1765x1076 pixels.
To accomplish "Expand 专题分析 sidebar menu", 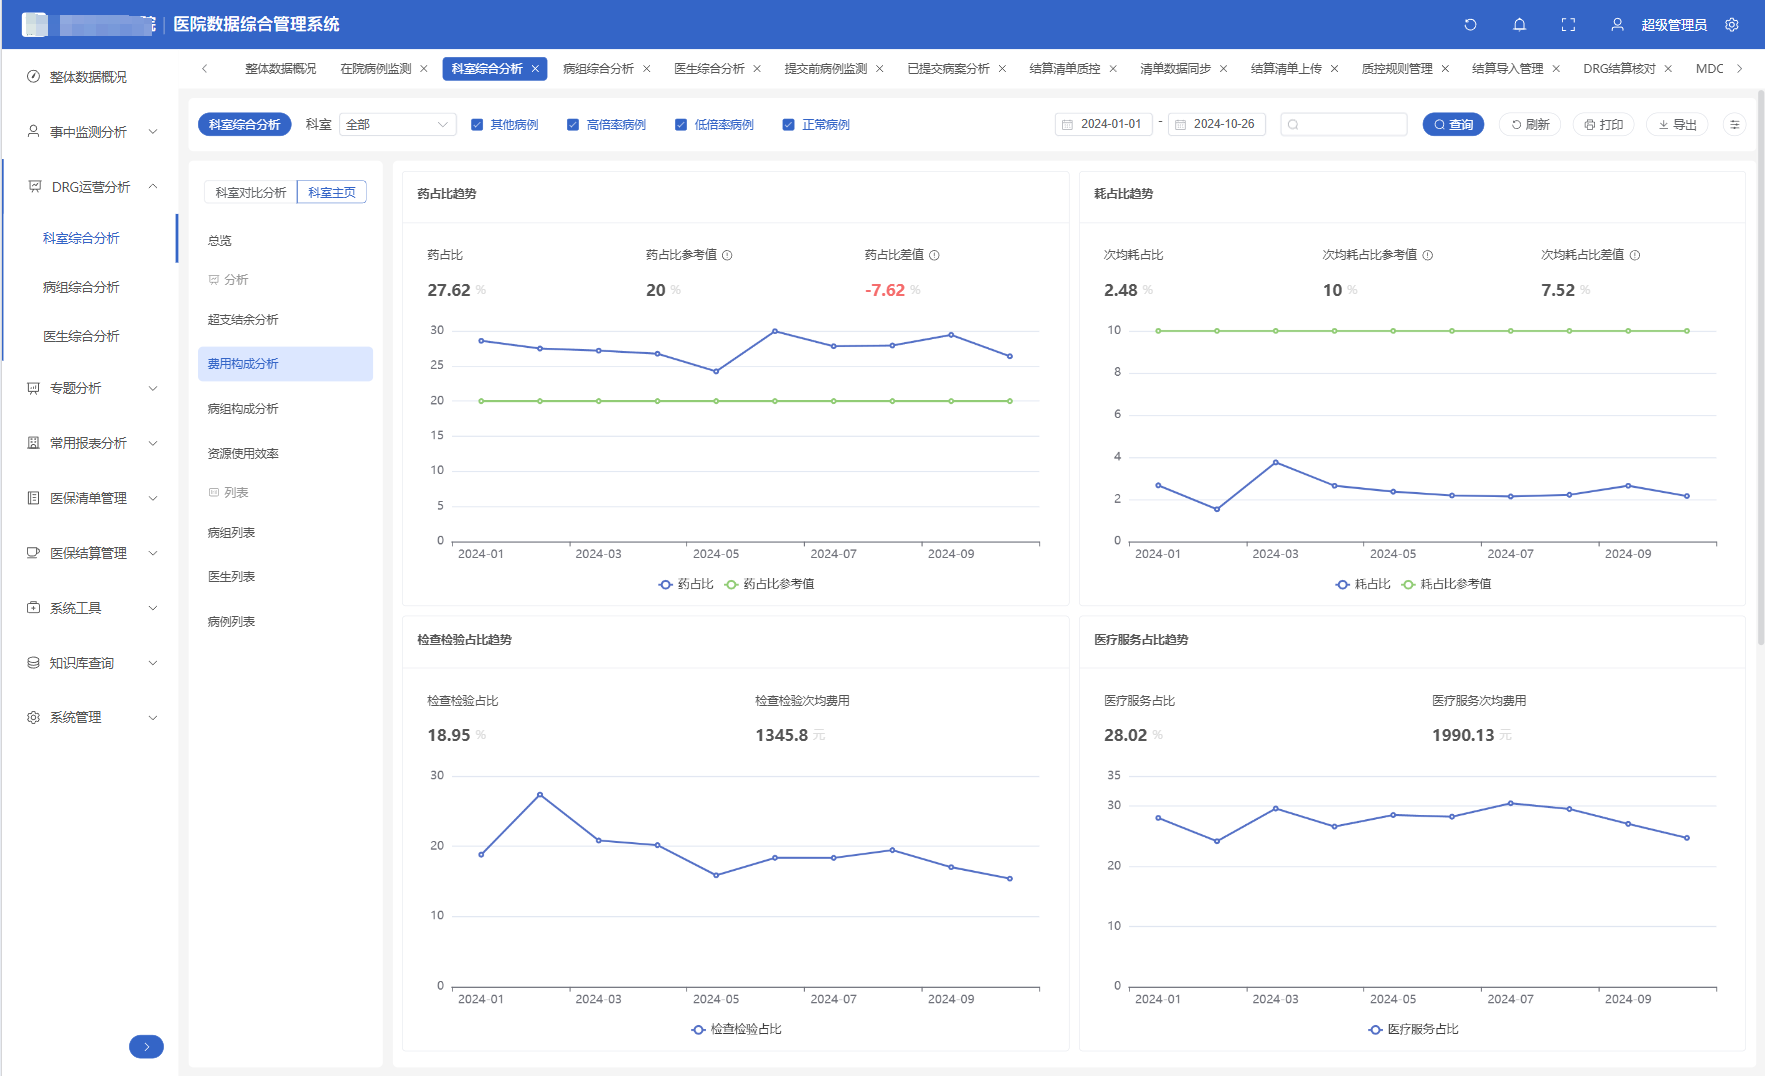I will [x=92, y=388].
